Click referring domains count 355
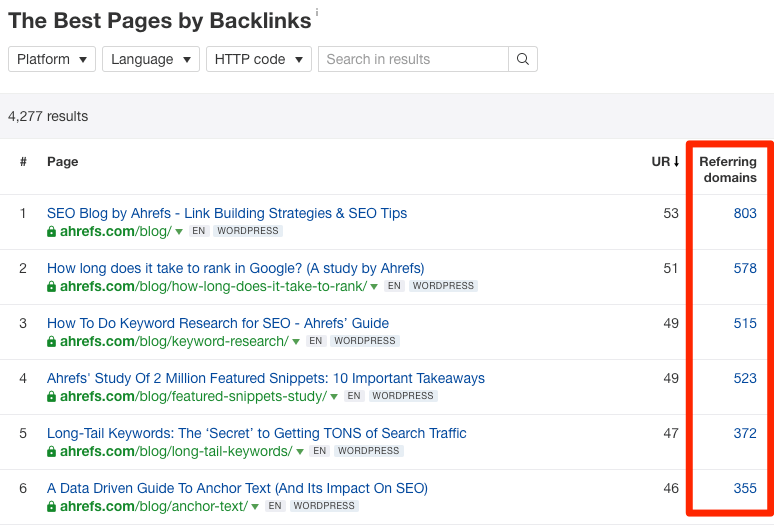The image size is (774, 526). pyautogui.click(x=745, y=488)
